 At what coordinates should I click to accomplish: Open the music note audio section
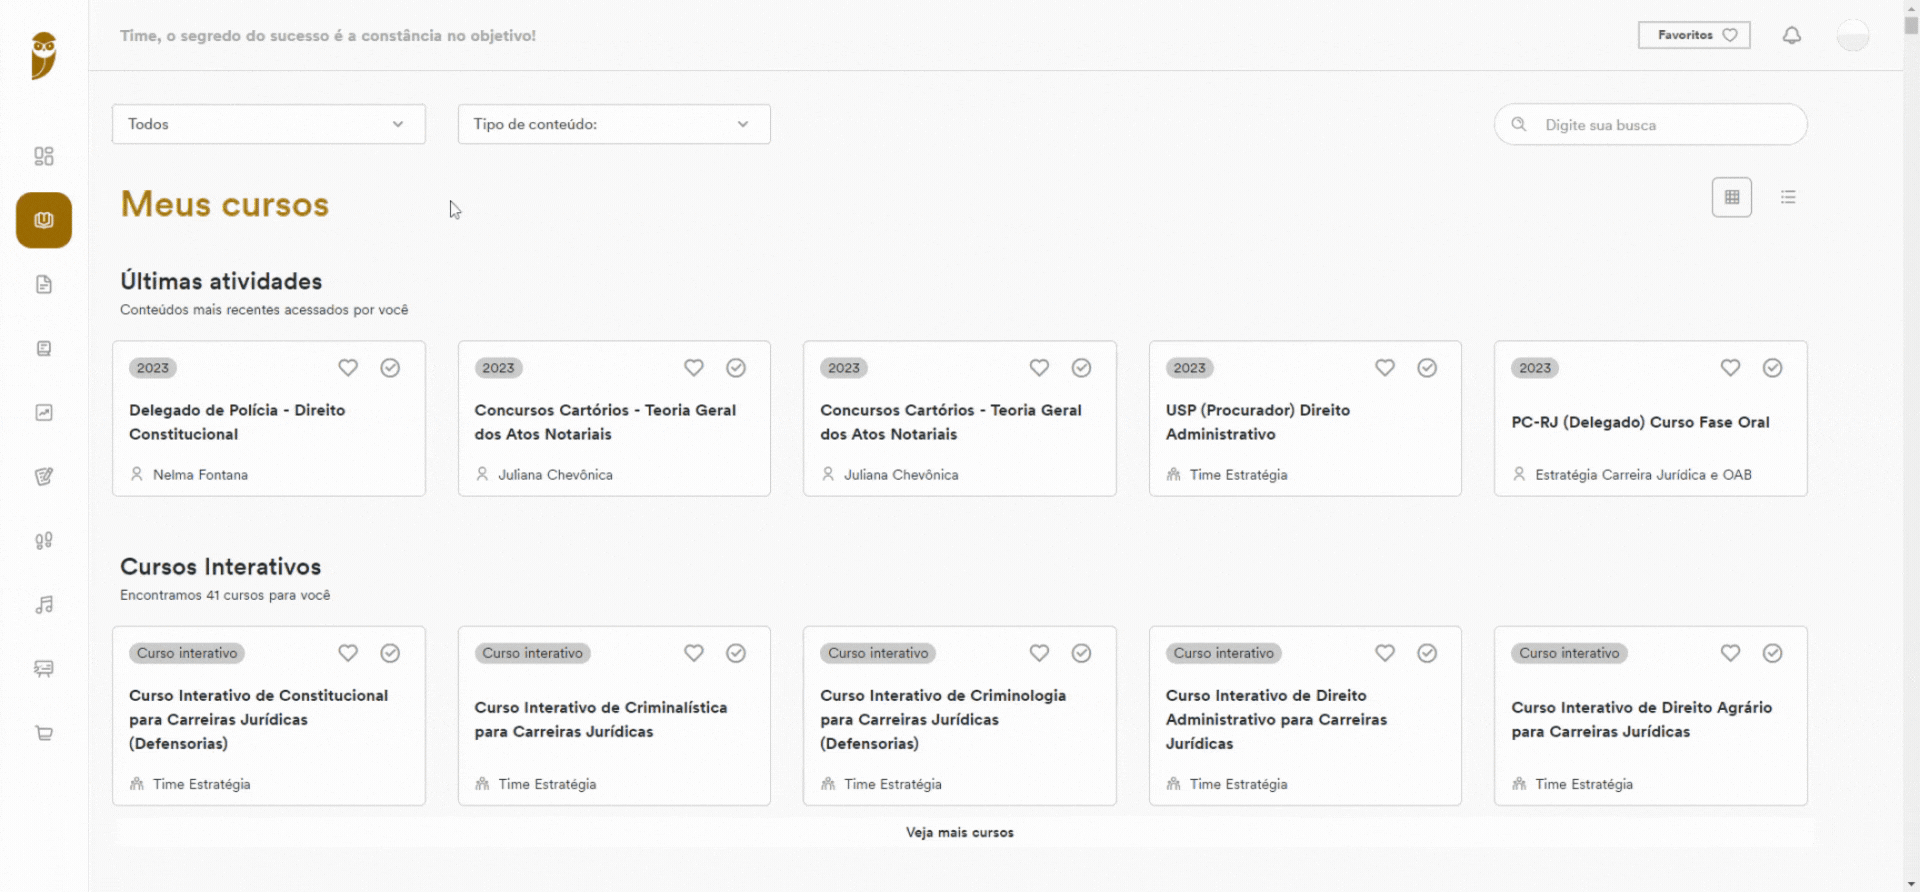44,605
